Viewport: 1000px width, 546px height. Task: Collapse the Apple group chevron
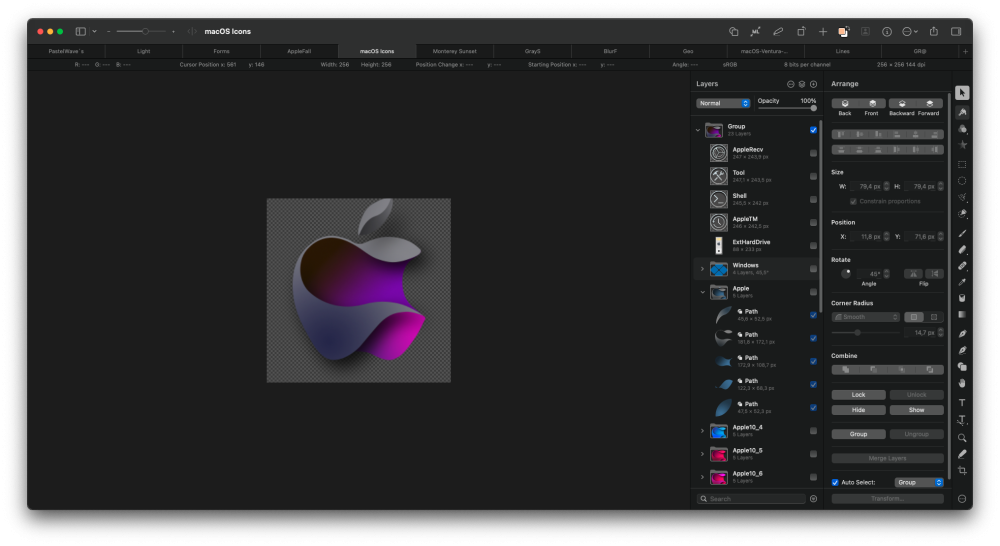click(x=702, y=292)
